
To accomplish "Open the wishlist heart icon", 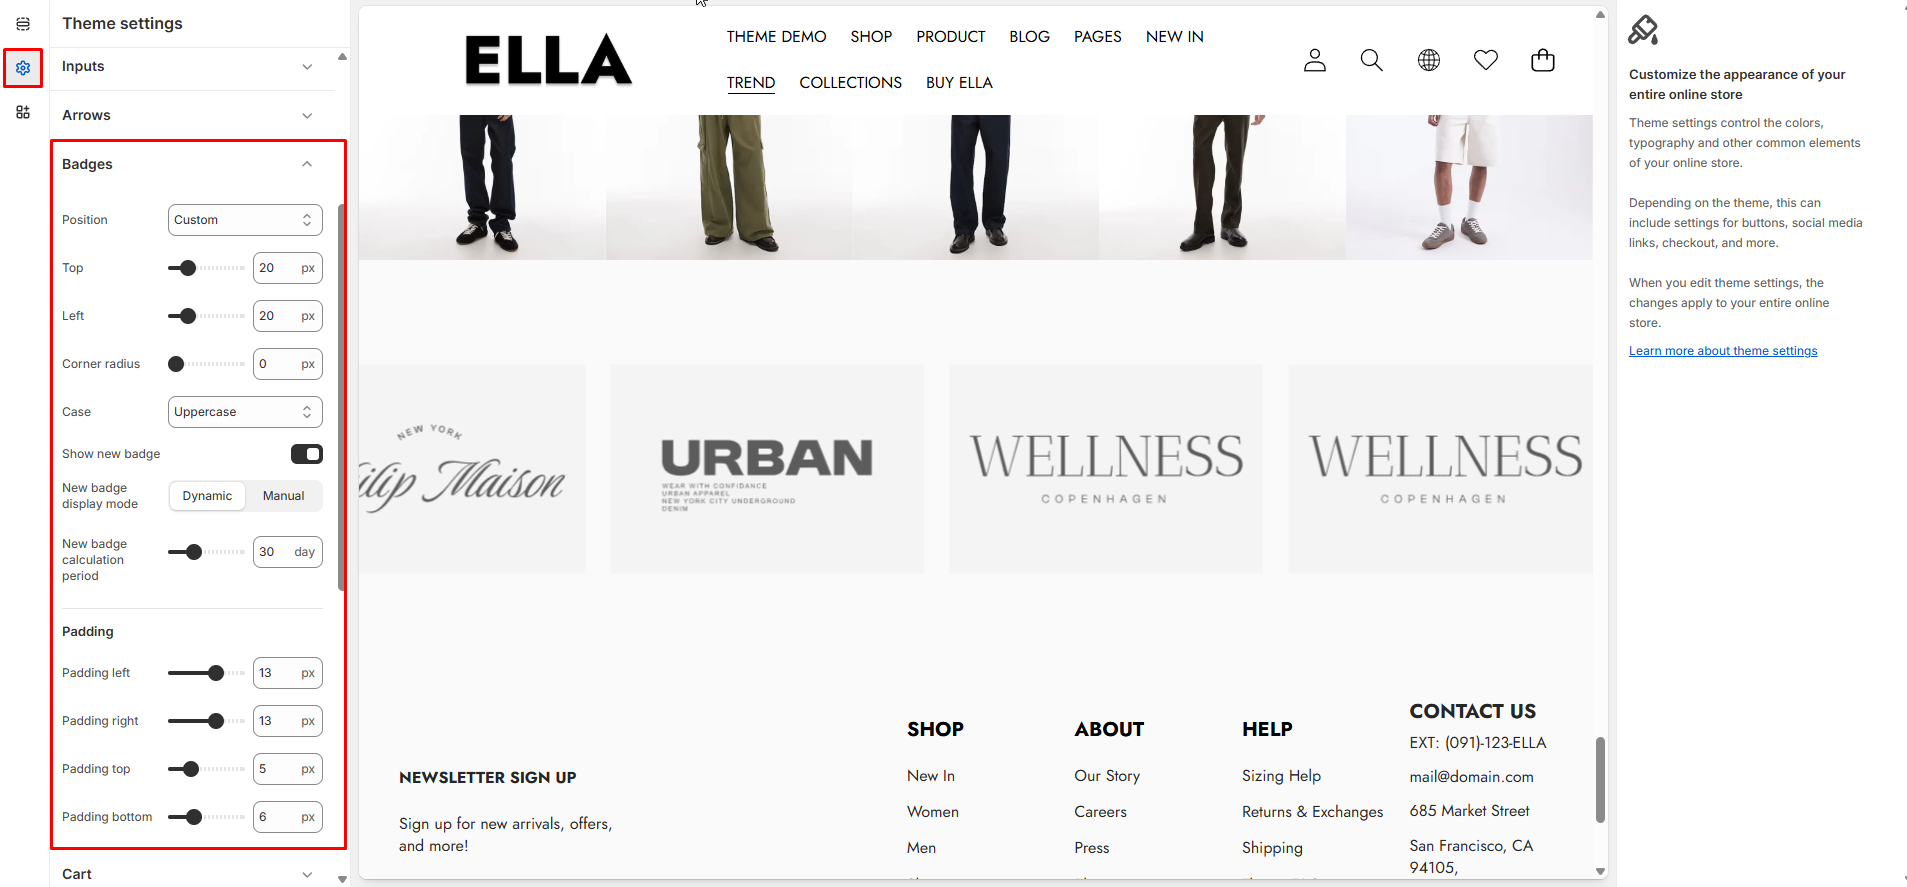I will pos(1486,61).
